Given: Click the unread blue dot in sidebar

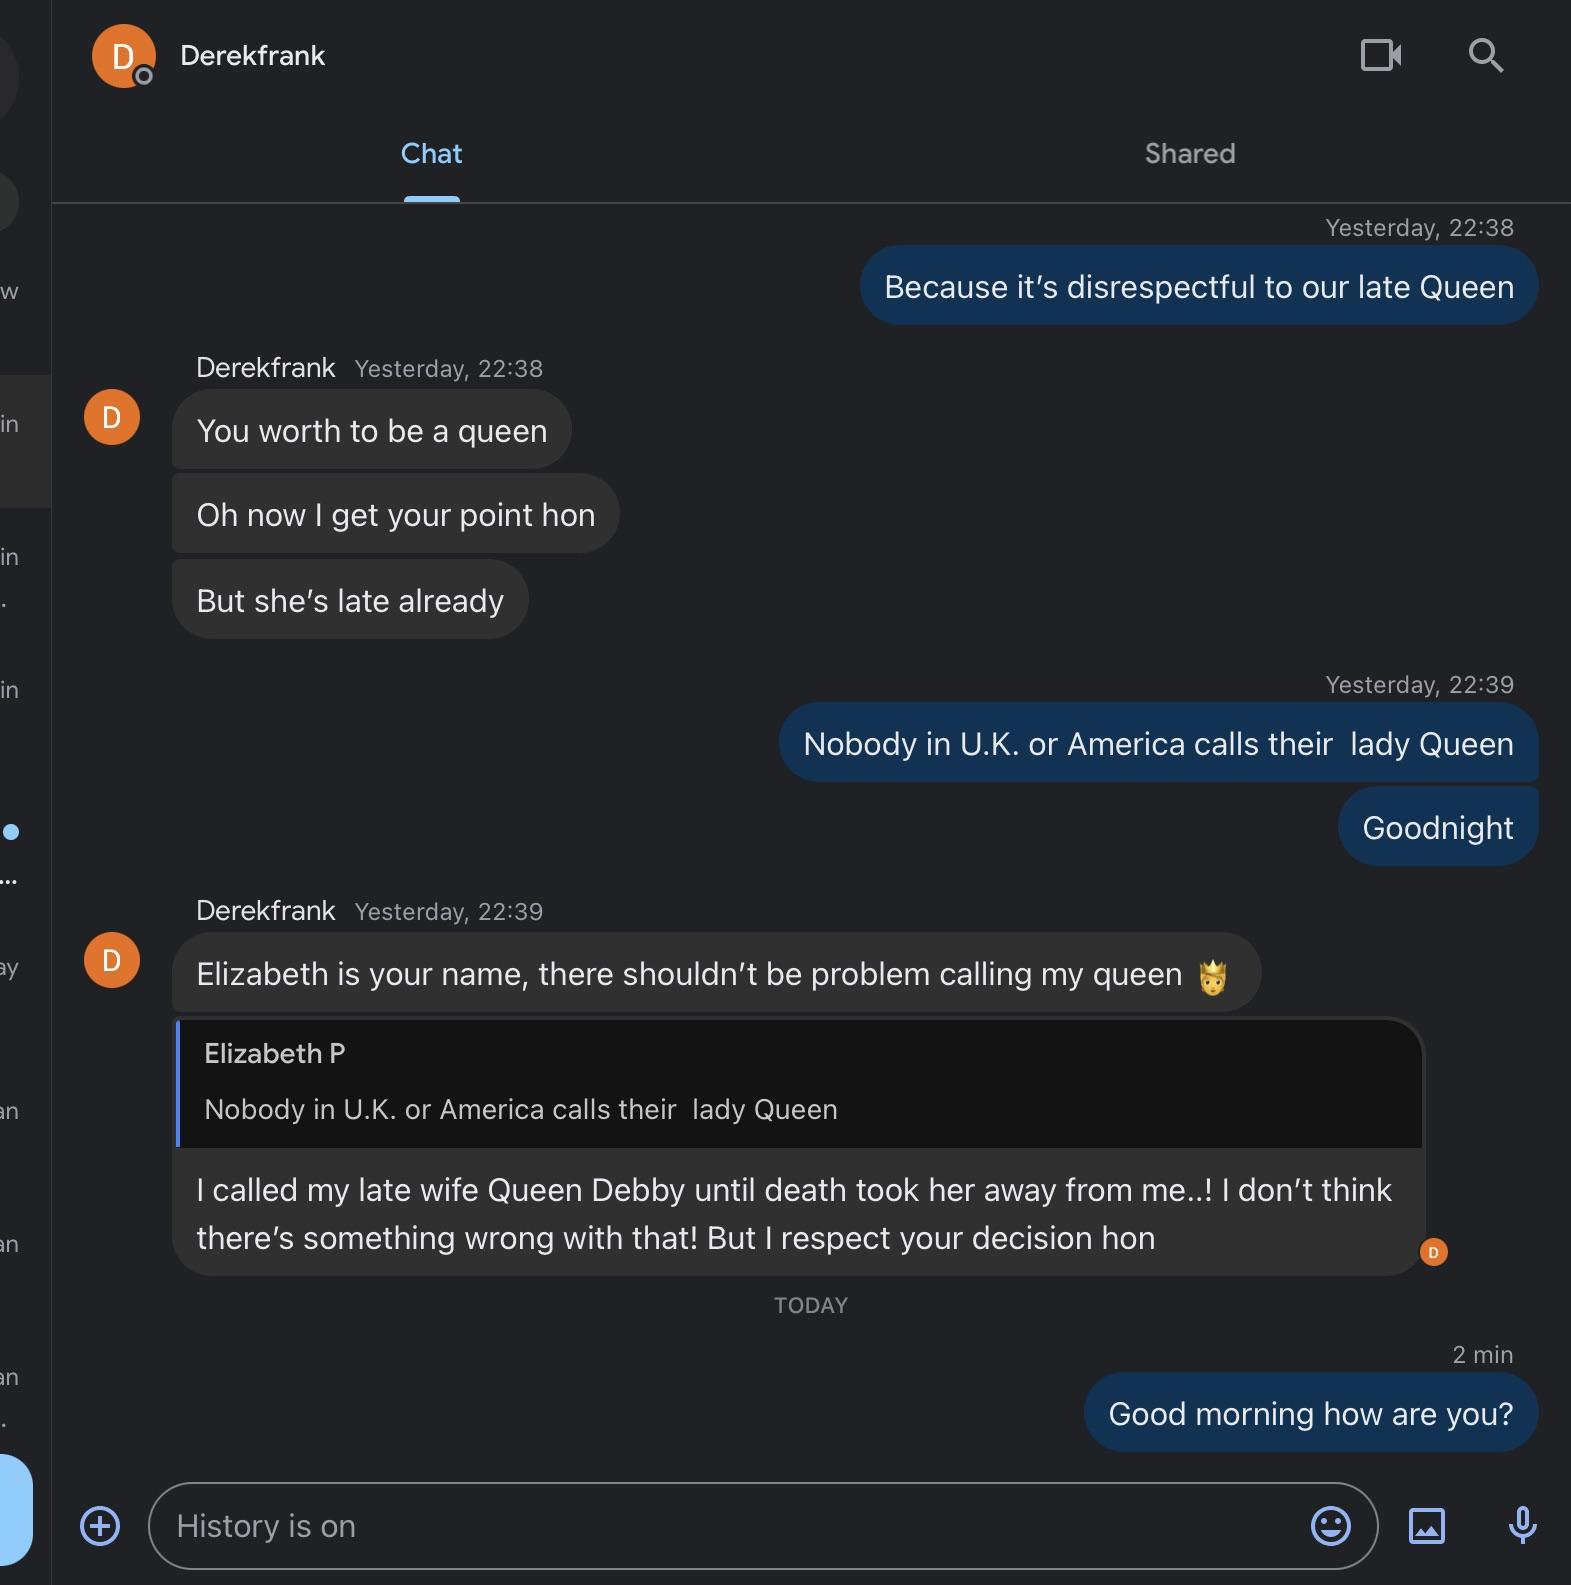Looking at the screenshot, I should [10, 831].
